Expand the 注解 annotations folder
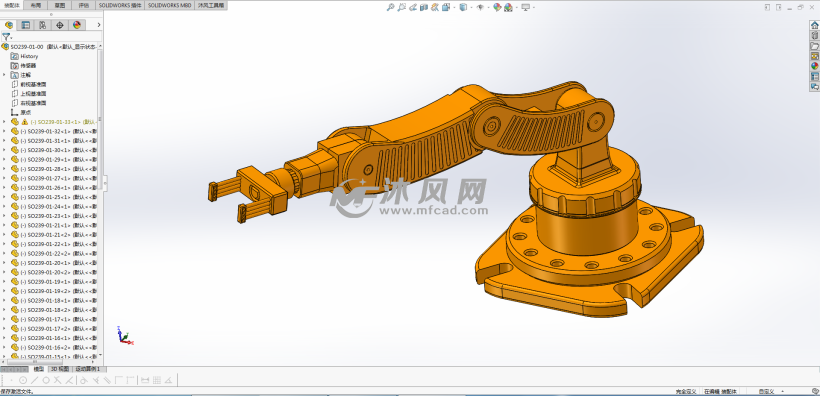820x396 pixels. click(4, 75)
